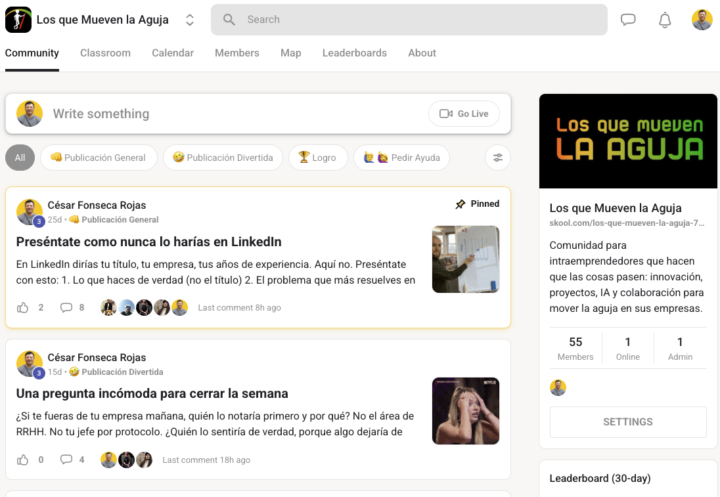
Task: Open the profile avatar in top bar
Action: point(702,20)
